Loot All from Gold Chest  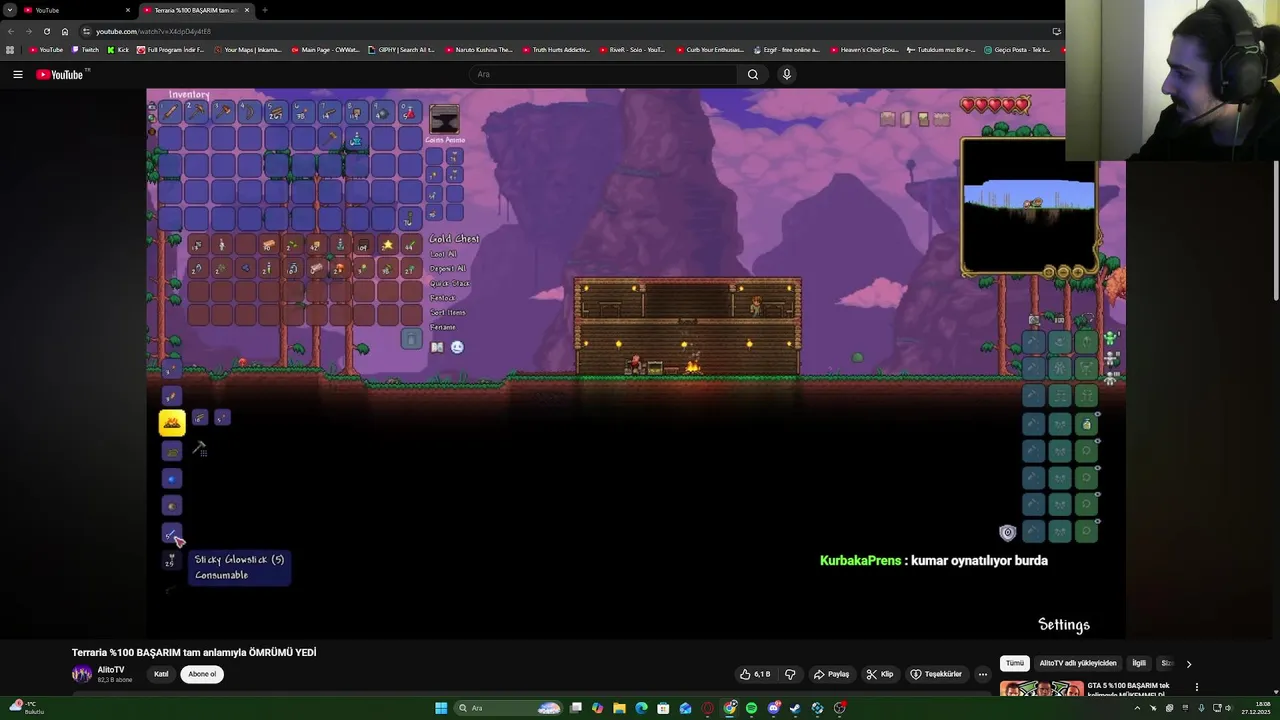point(443,254)
